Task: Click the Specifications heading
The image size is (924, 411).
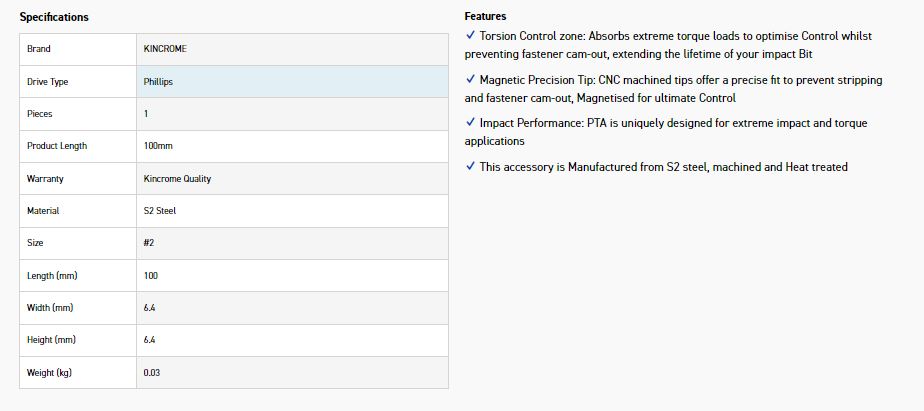Action: point(54,17)
